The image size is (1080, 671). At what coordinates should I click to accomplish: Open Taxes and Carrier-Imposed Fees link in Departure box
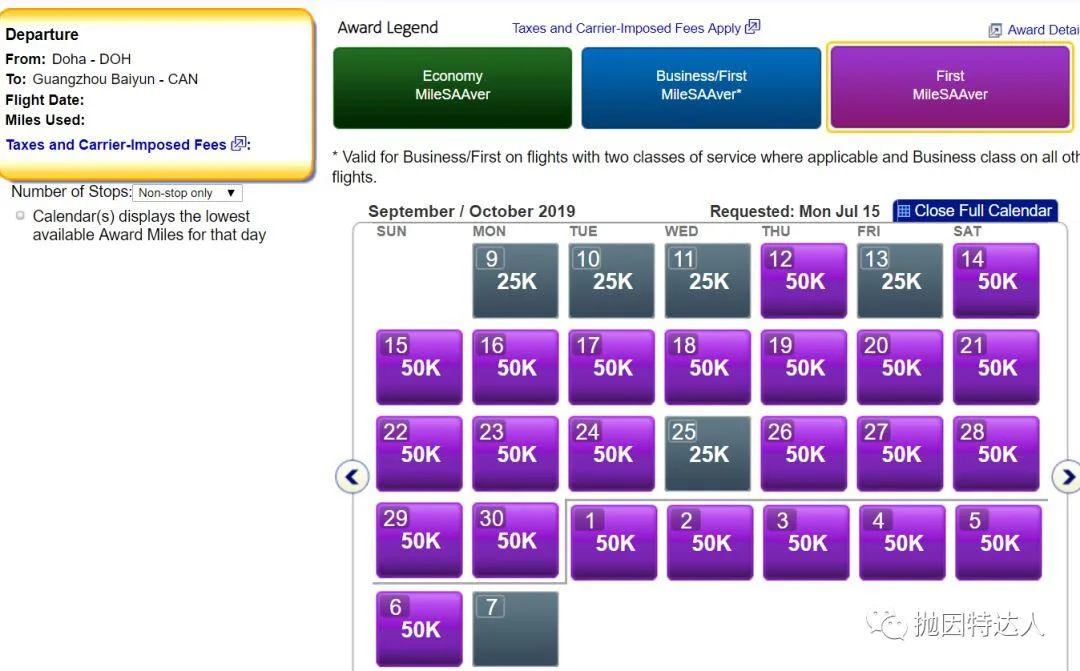point(116,145)
